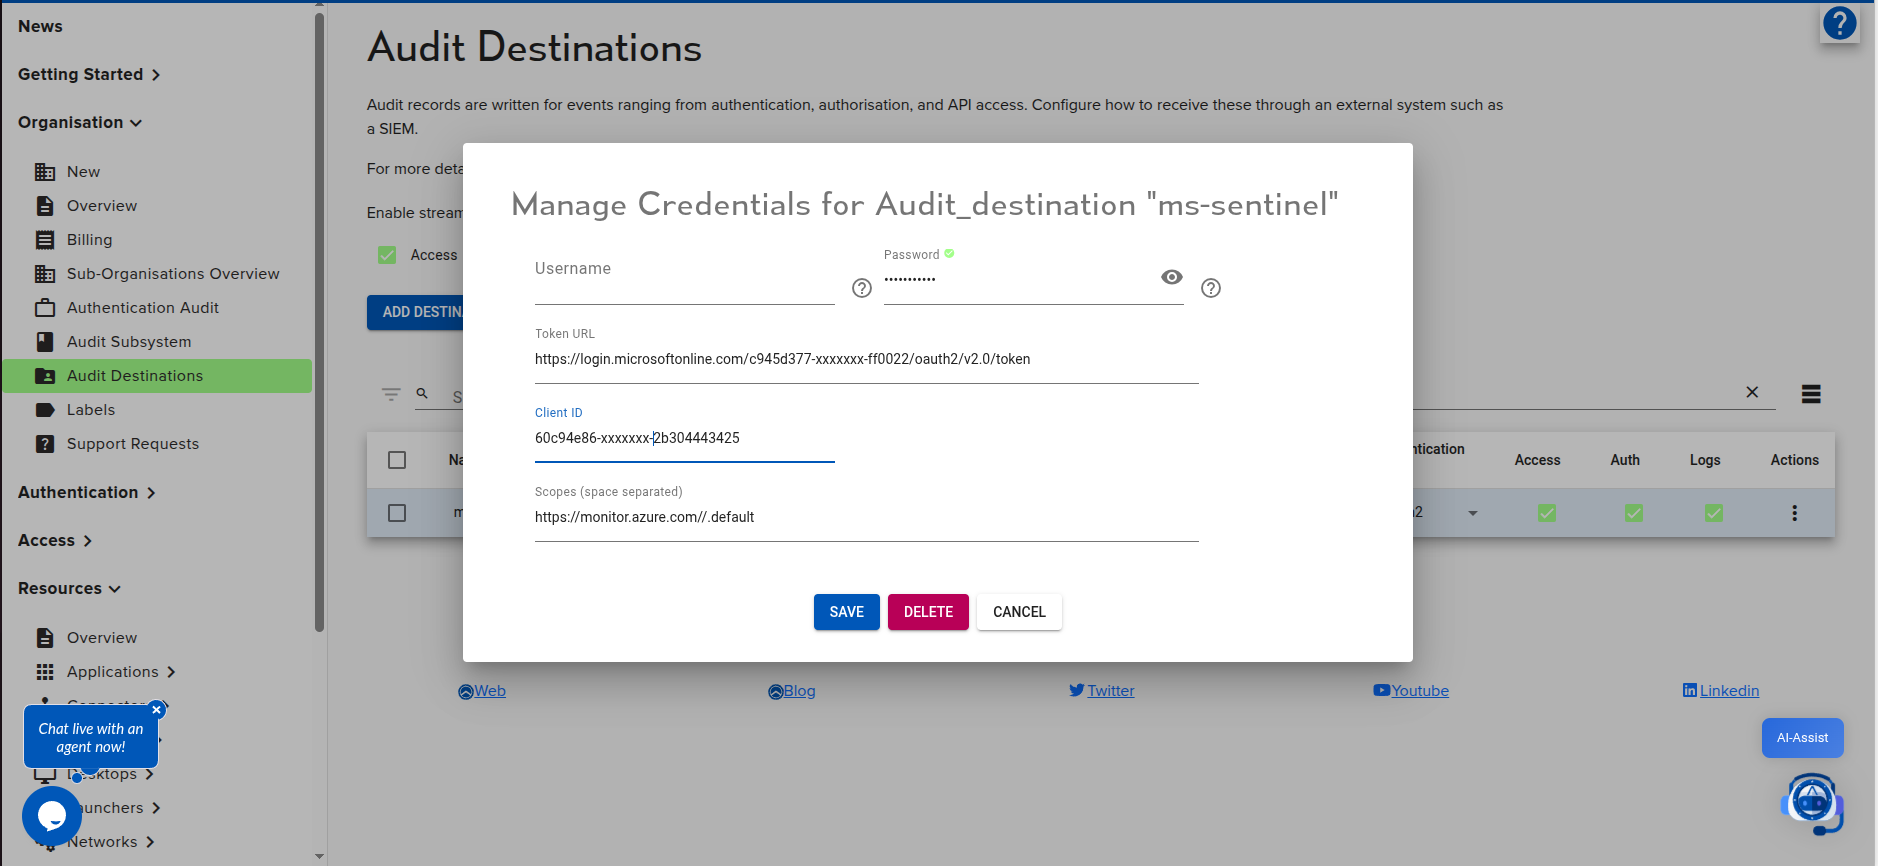
Task: Collapse the Organisation section
Action: (80, 122)
